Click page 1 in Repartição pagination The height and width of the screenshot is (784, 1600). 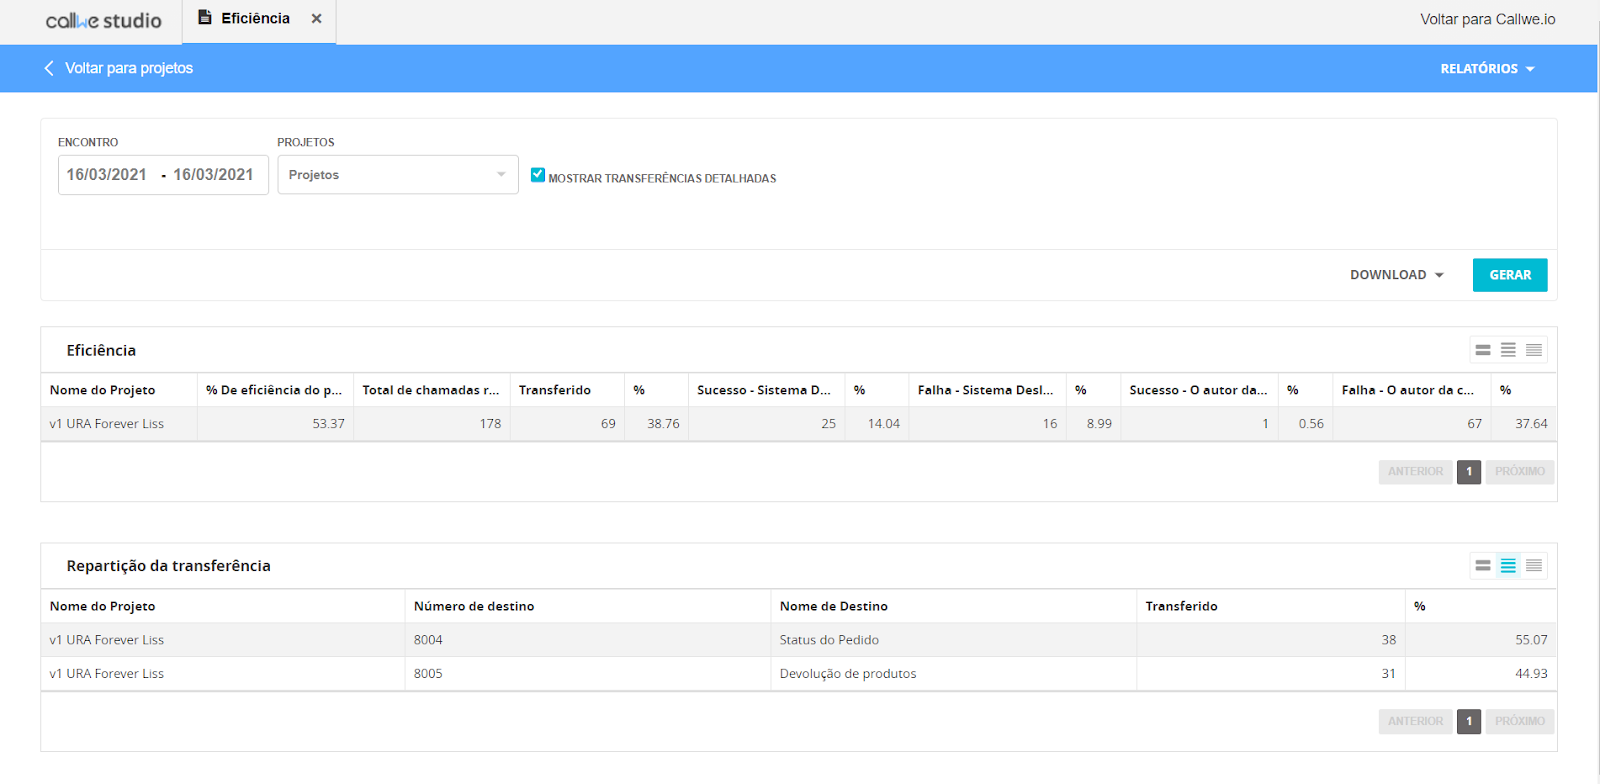[x=1469, y=721]
